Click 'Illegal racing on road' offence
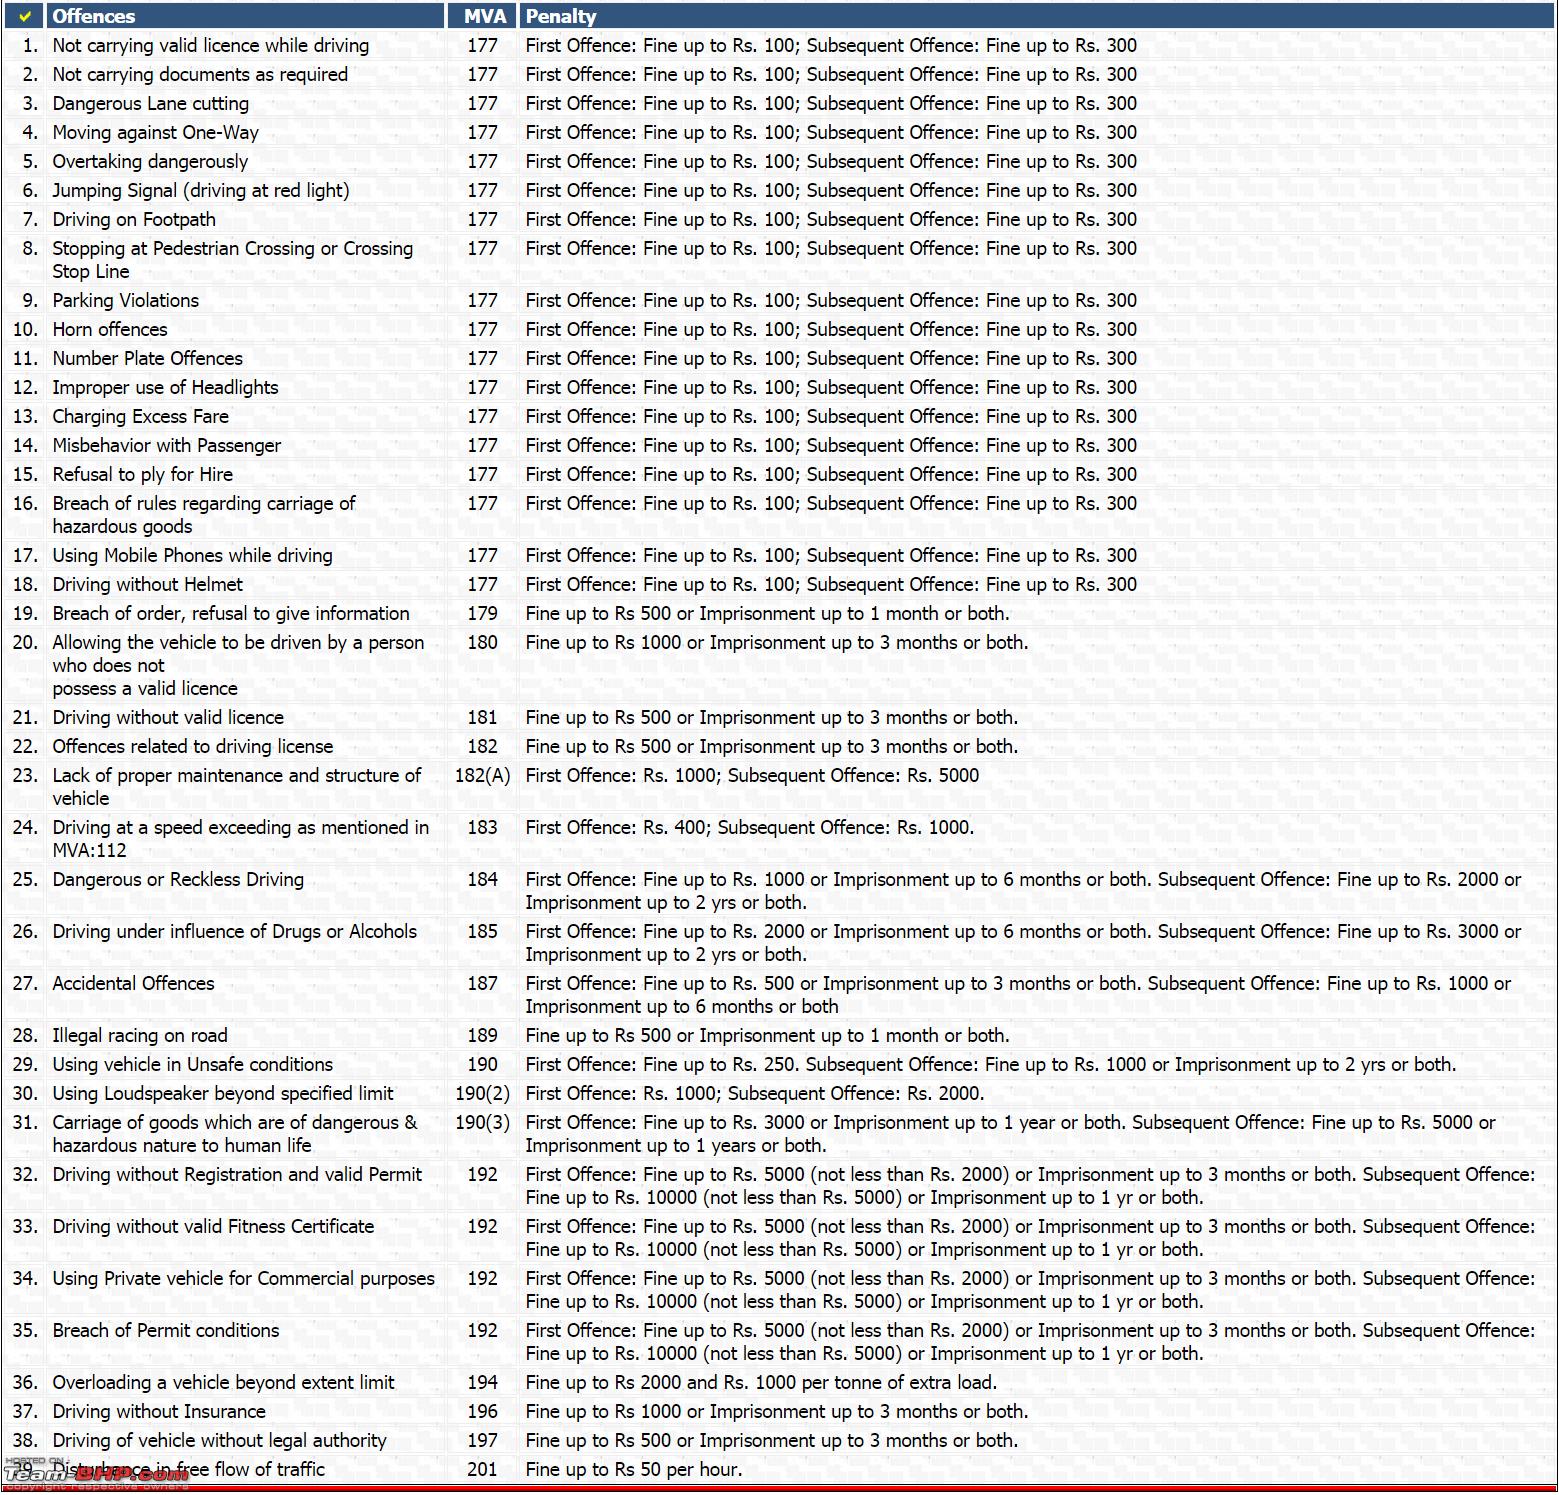Image resolution: width=1559 pixels, height=1495 pixels. (140, 1035)
